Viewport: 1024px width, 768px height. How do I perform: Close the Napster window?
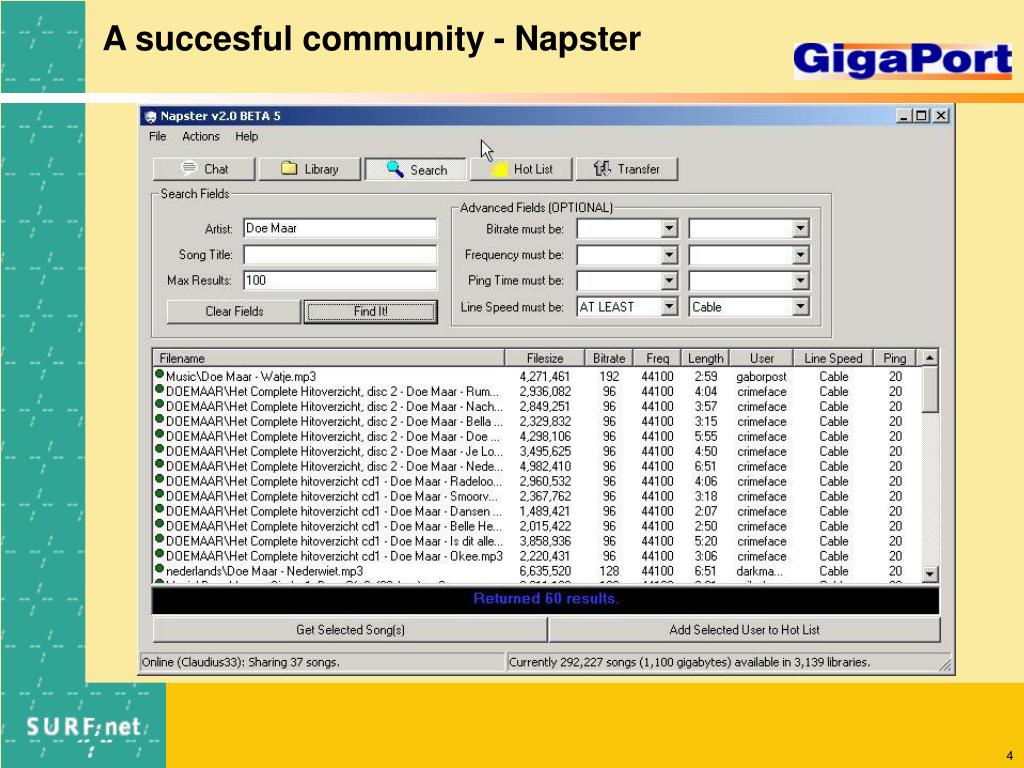940,116
